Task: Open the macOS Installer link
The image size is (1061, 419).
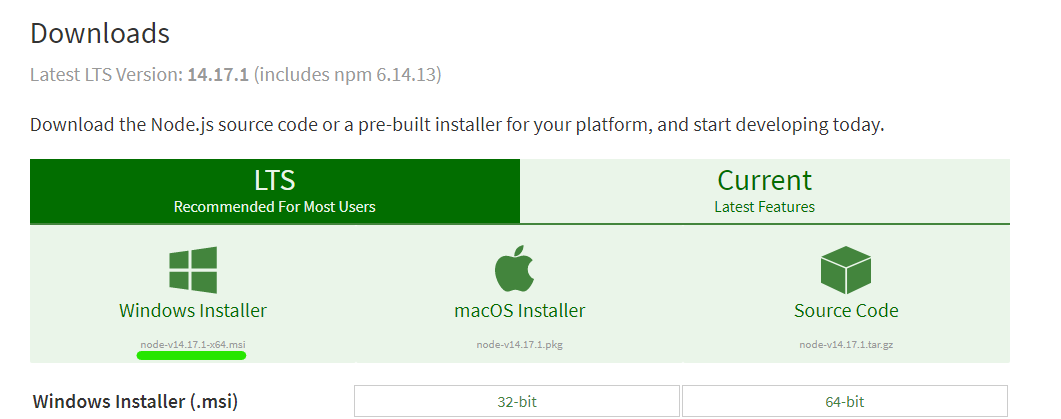Action: (519, 310)
